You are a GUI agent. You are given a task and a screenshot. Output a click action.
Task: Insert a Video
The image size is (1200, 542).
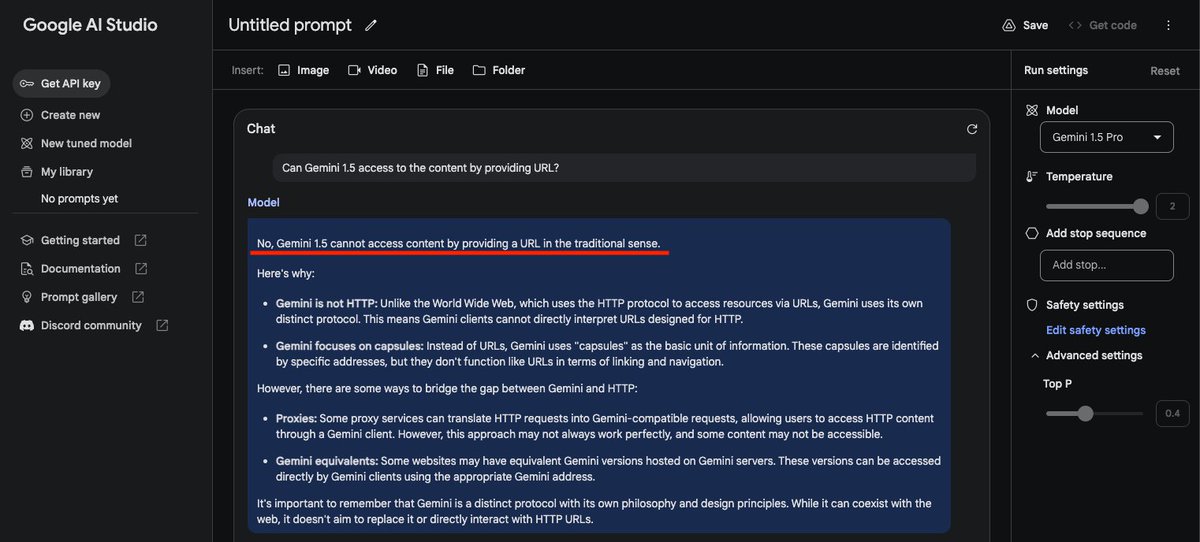pos(372,70)
